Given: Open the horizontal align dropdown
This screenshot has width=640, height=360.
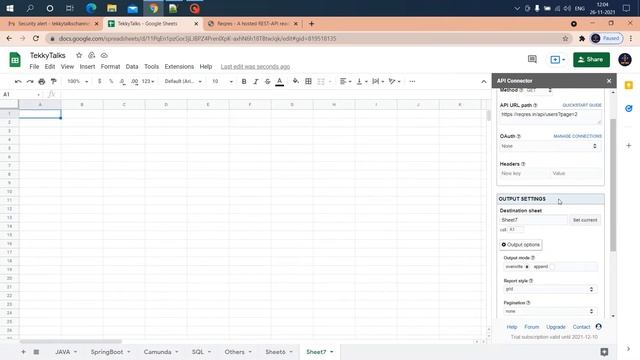Looking at the screenshot, I should tap(345, 82).
